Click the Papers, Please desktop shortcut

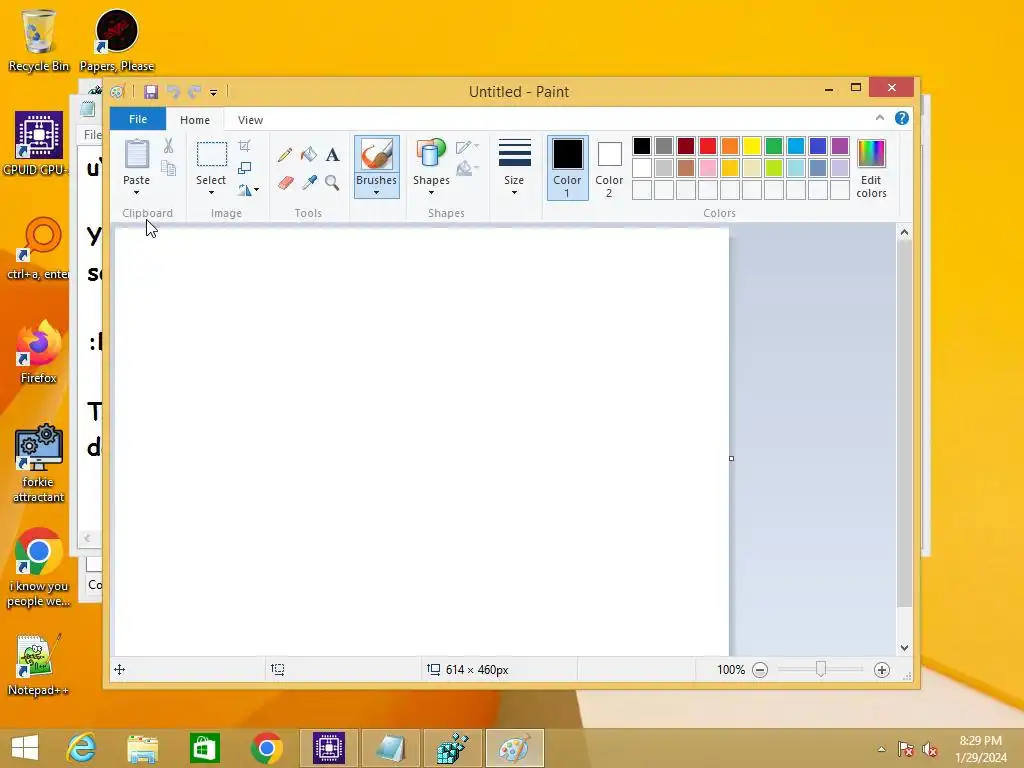[117, 40]
